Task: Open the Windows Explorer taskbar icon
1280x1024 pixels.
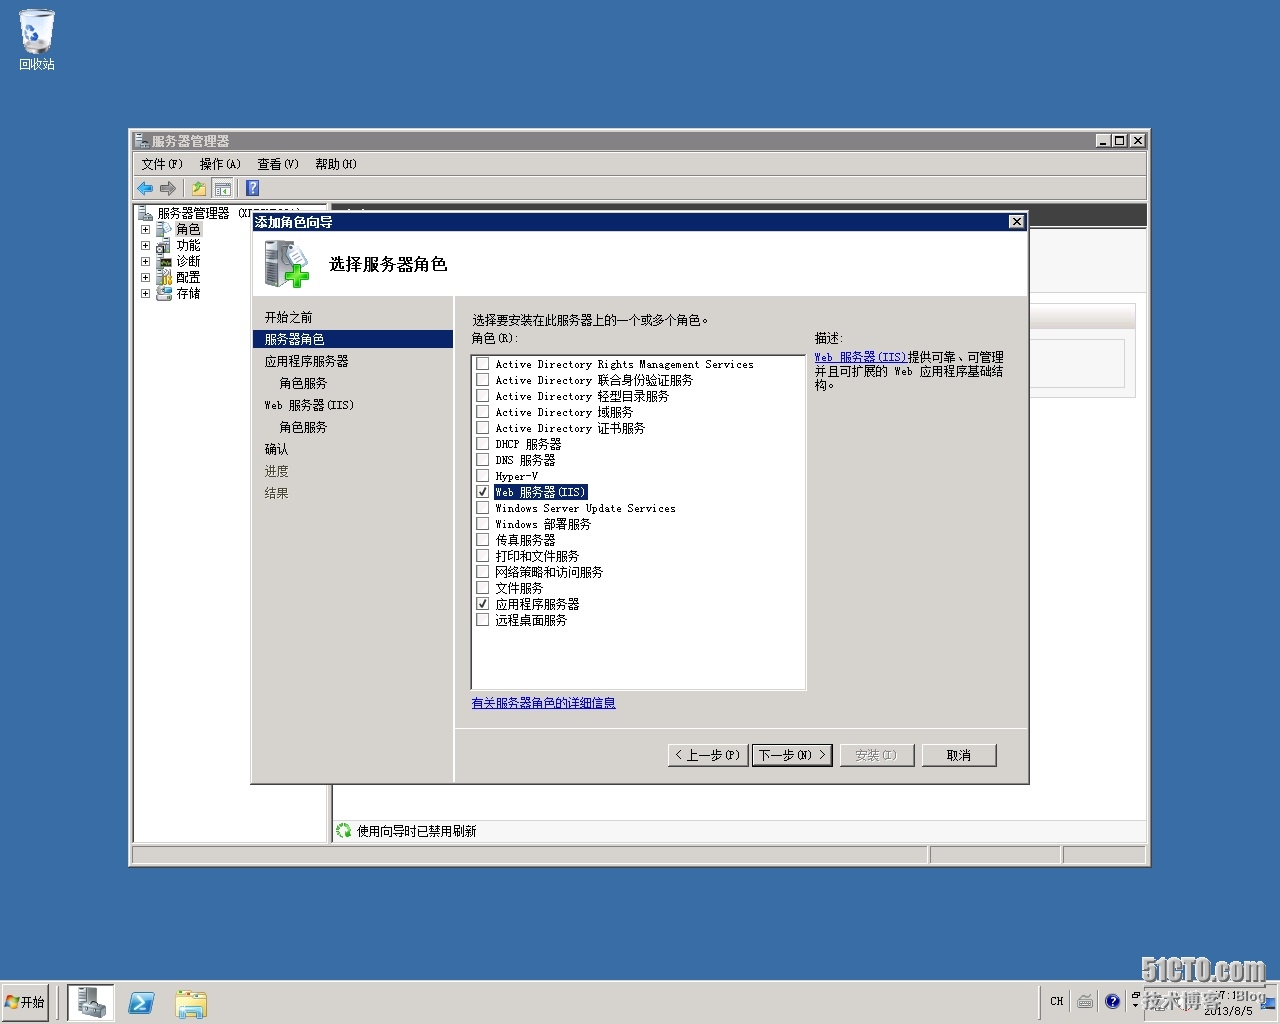Action: click(x=191, y=1003)
